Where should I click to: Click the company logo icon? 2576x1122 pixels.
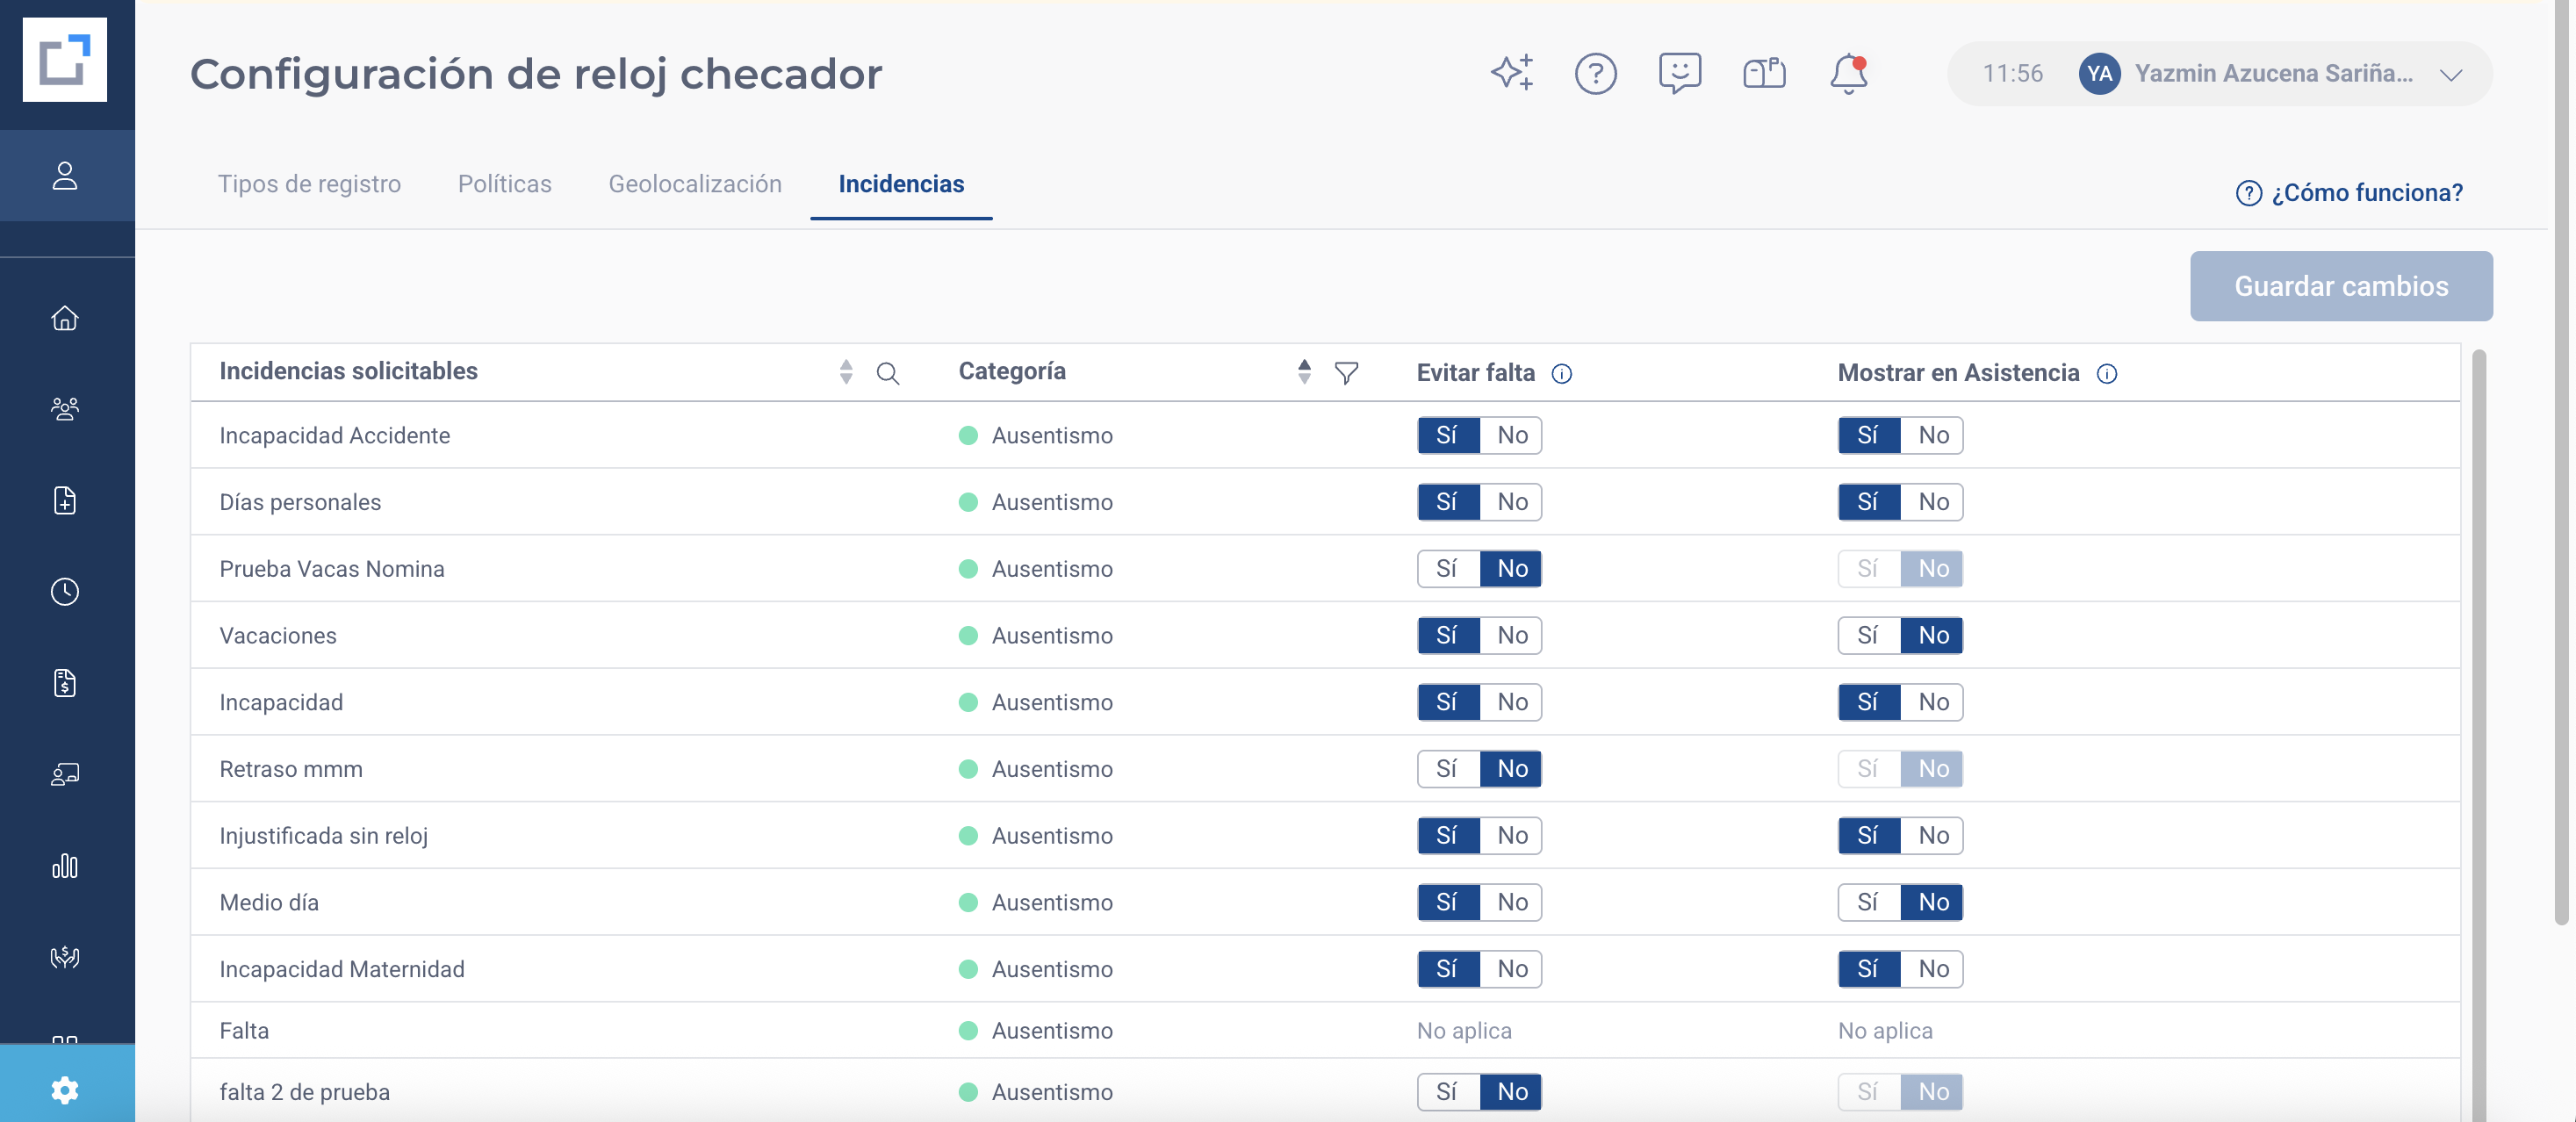point(65,60)
